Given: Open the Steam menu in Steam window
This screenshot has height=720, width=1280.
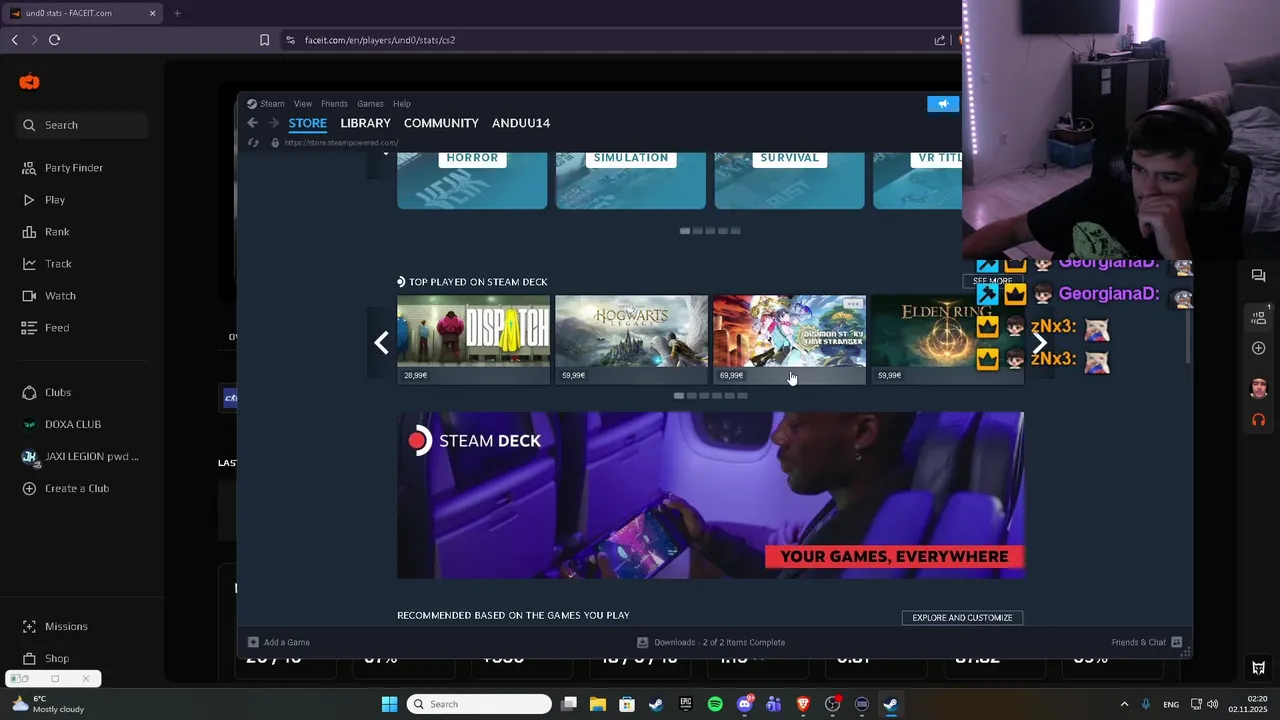Looking at the screenshot, I should point(266,104).
